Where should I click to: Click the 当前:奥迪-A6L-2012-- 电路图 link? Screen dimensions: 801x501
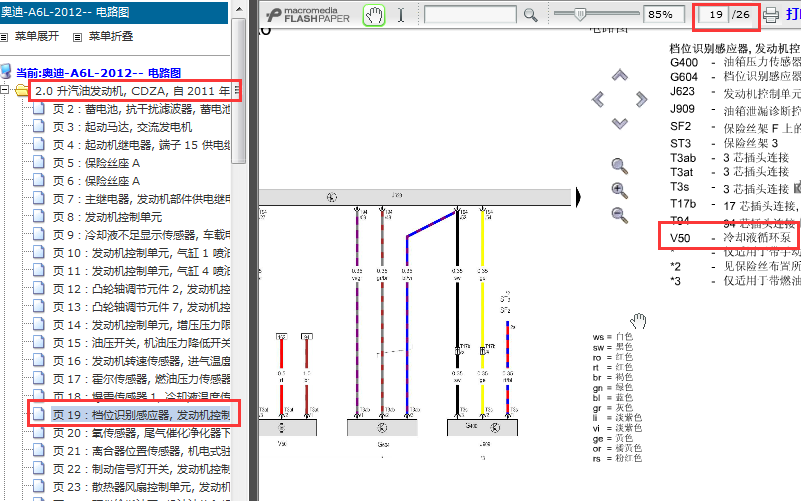click(x=98, y=73)
